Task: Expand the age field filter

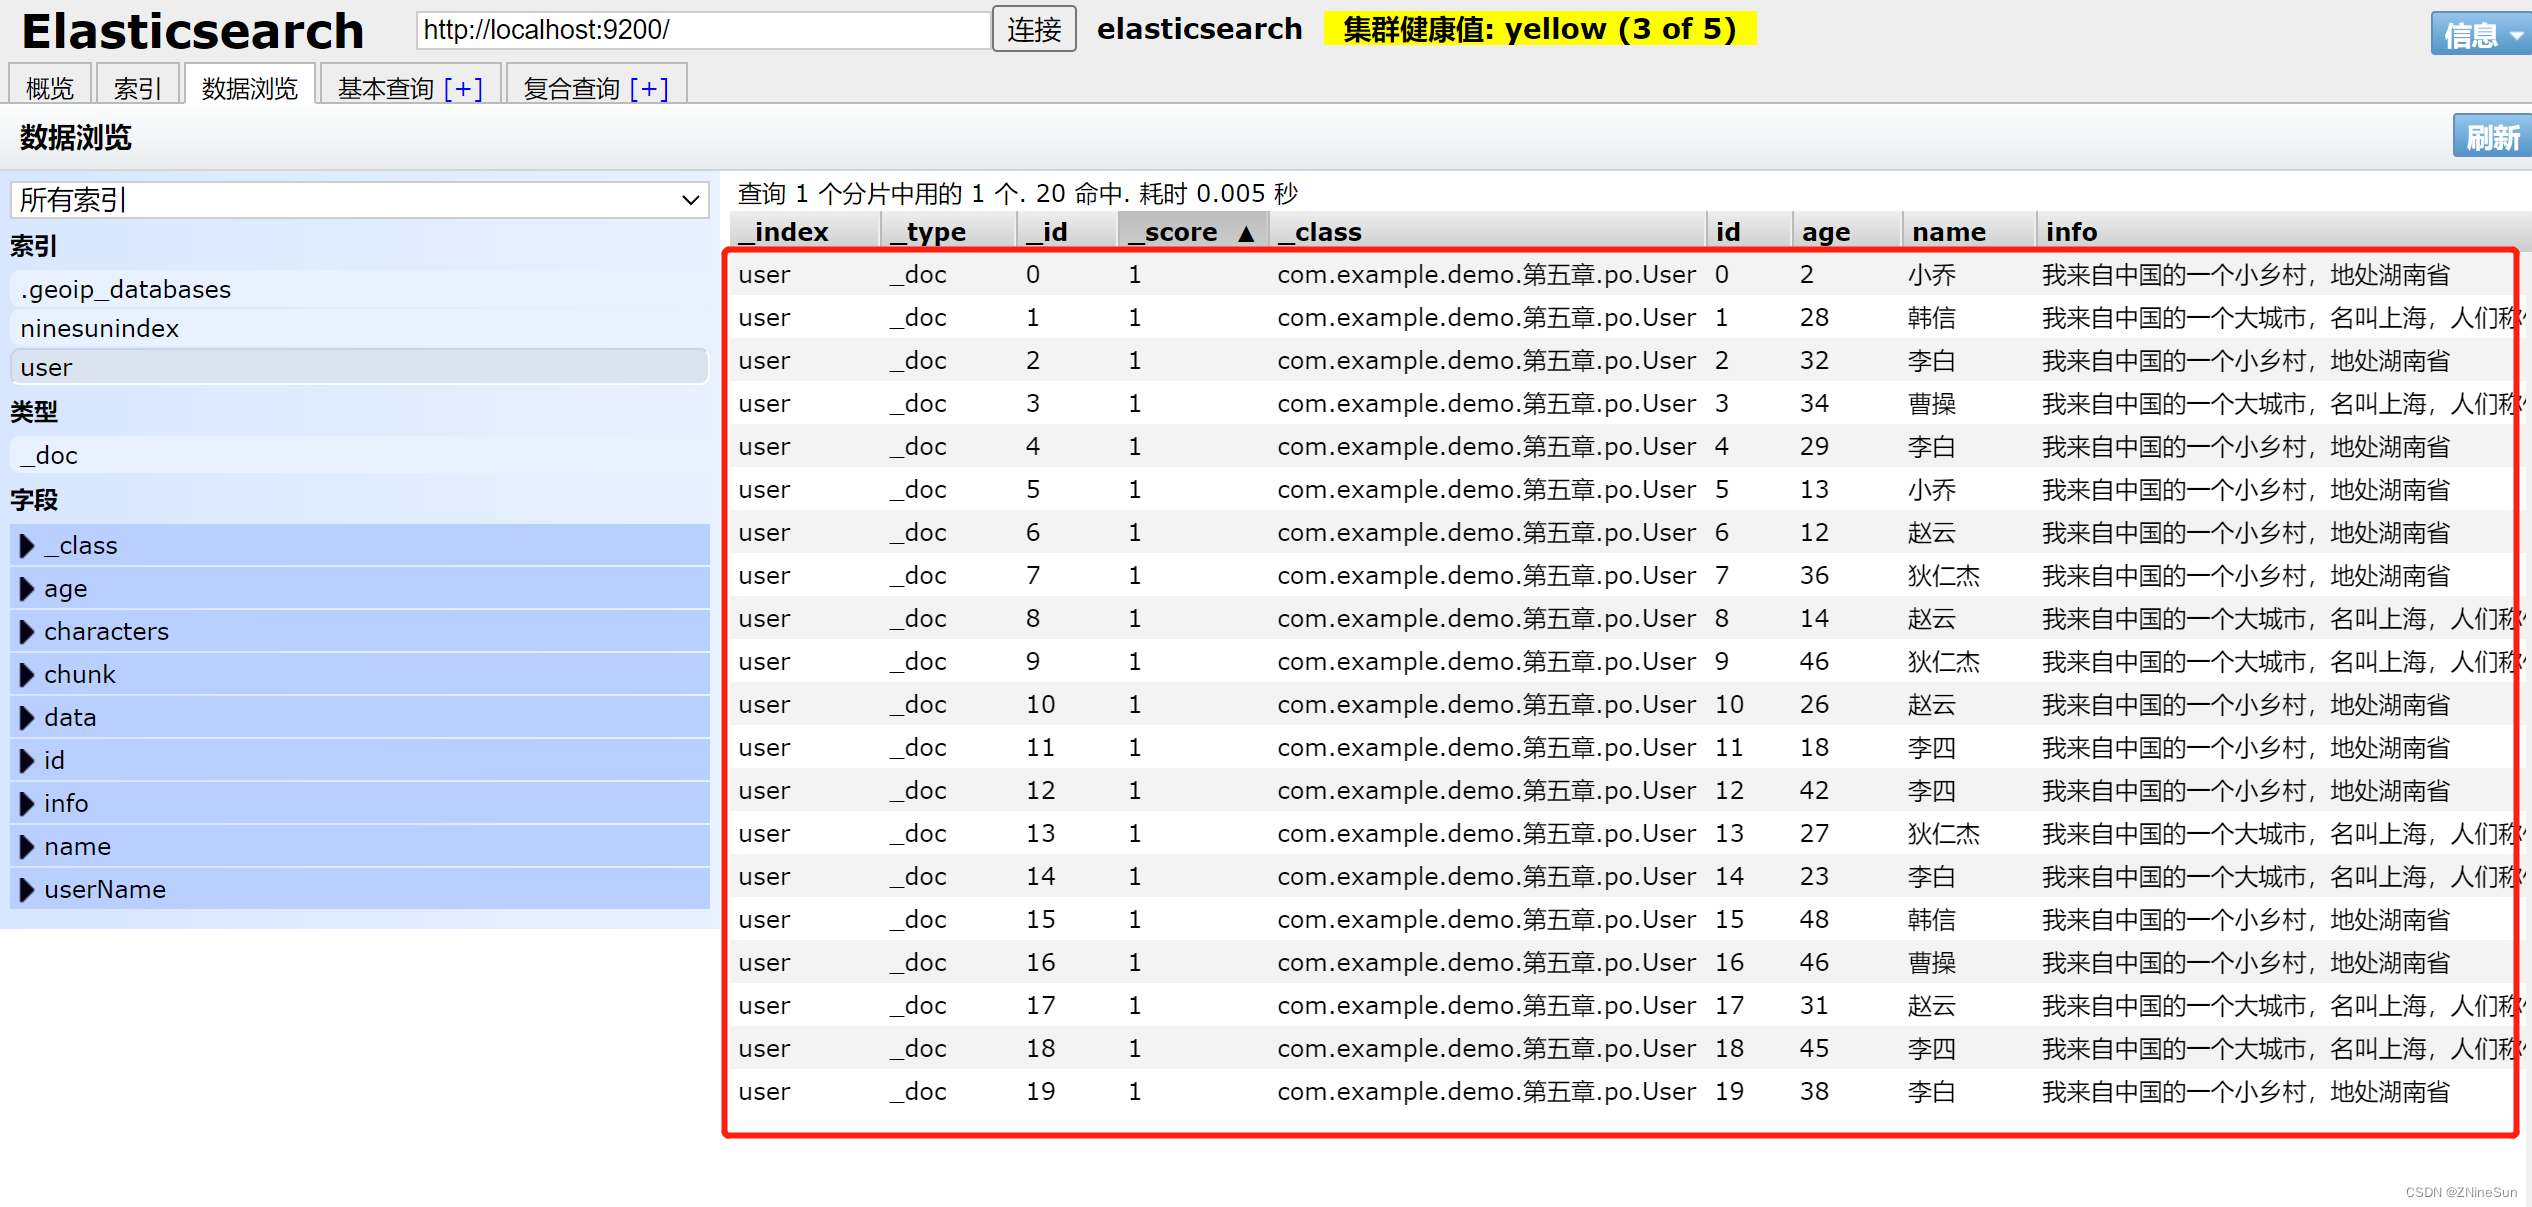Action: 27,589
